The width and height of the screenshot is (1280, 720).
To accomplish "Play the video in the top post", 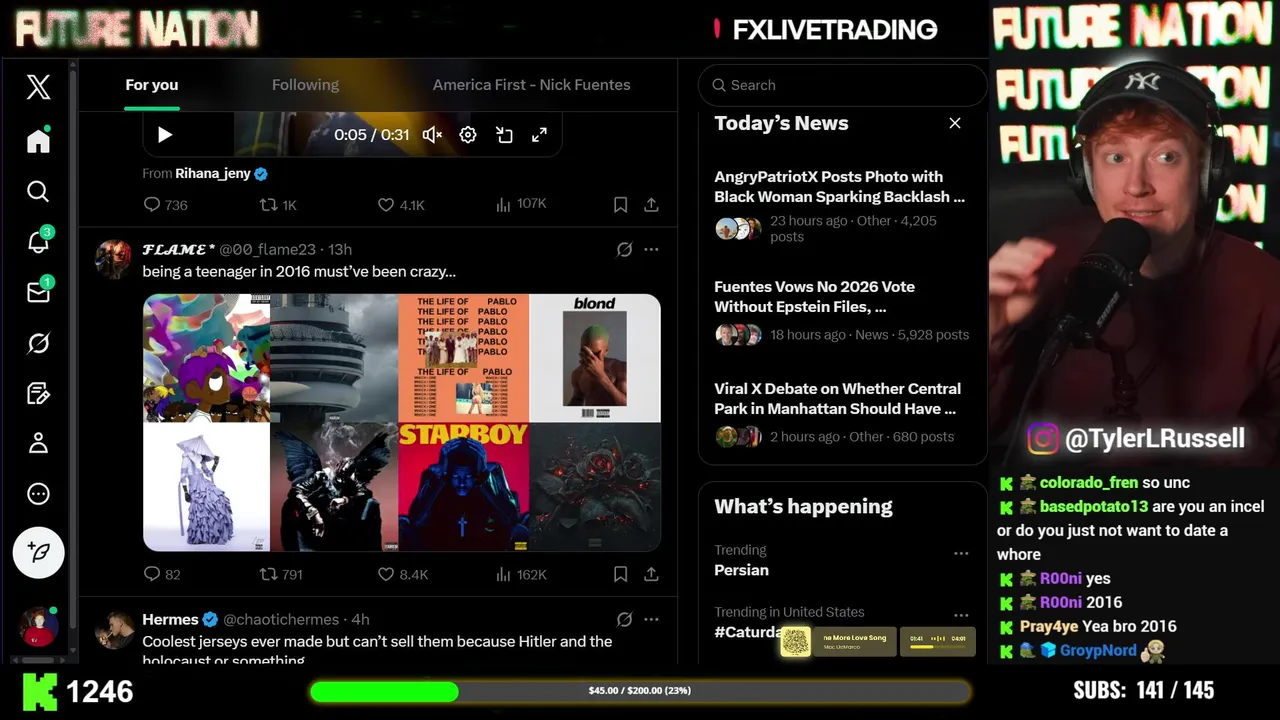I will pyautogui.click(x=165, y=135).
